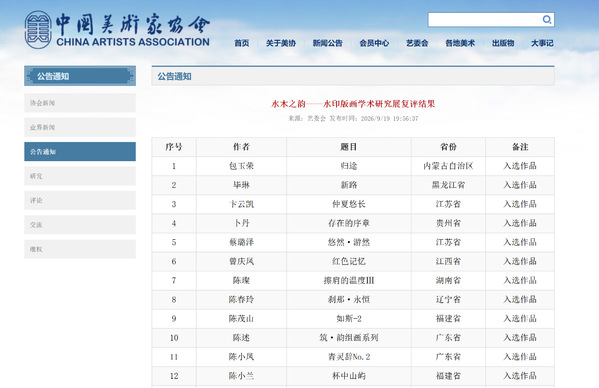Click the search magnifier icon
Viewport: 599px width, 388px height.
[x=547, y=19]
